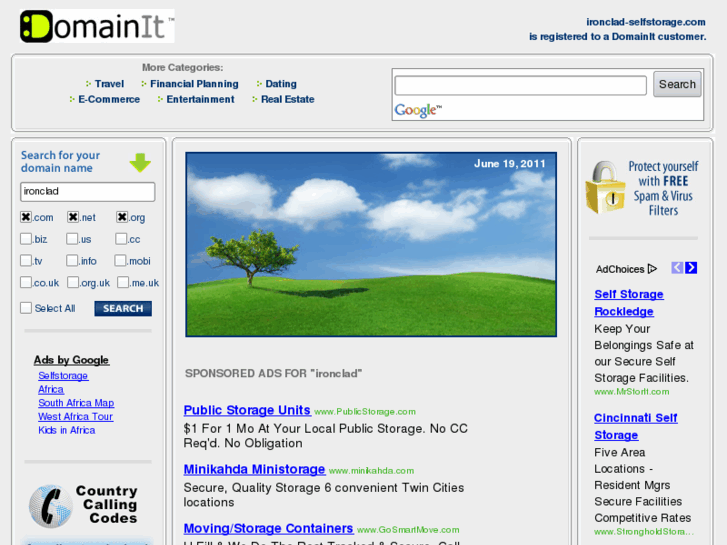Click the Google logo under search box
This screenshot has width=727, height=545.
tap(417, 110)
